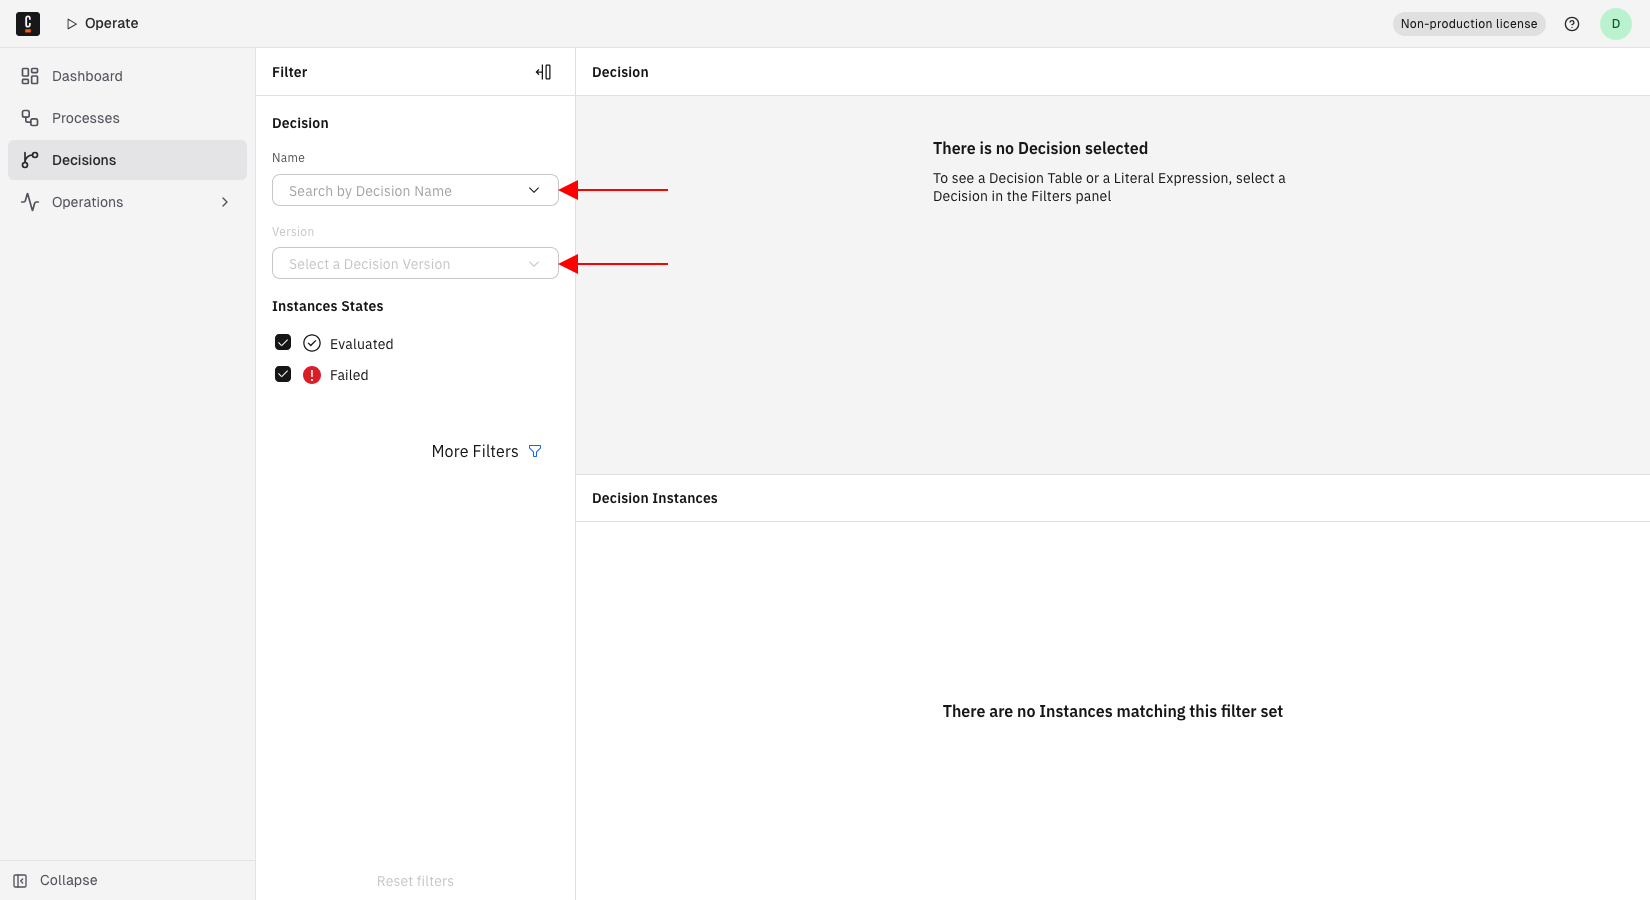Image resolution: width=1650 pixels, height=900 pixels.
Task: Click the Collapse sidebar icon
Action: pyautogui.click(x=20, y=880)
